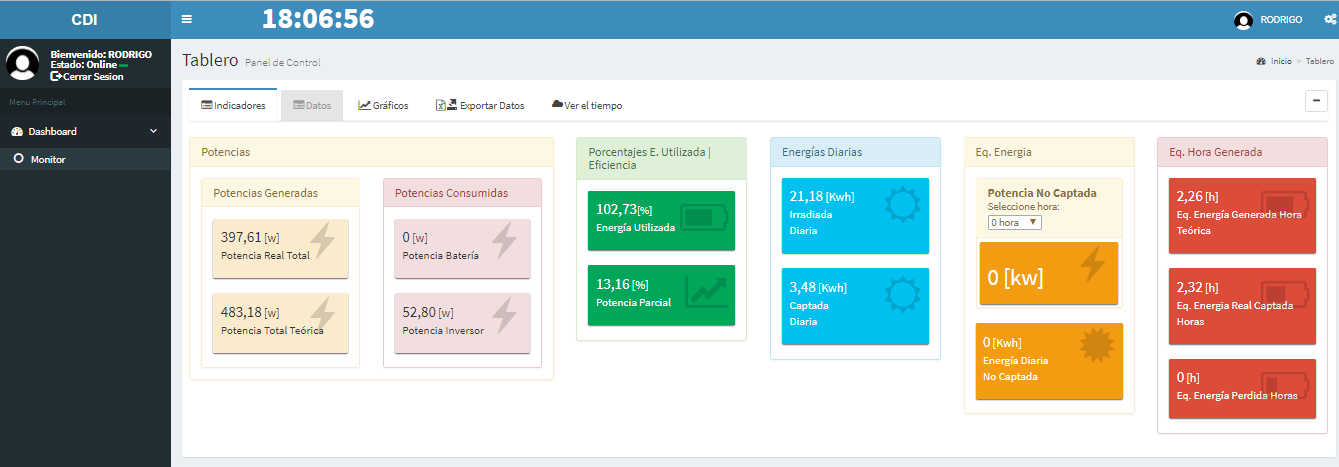Click the CDI logo header
The image size is (1339, 467).
[x=85, y=19]
